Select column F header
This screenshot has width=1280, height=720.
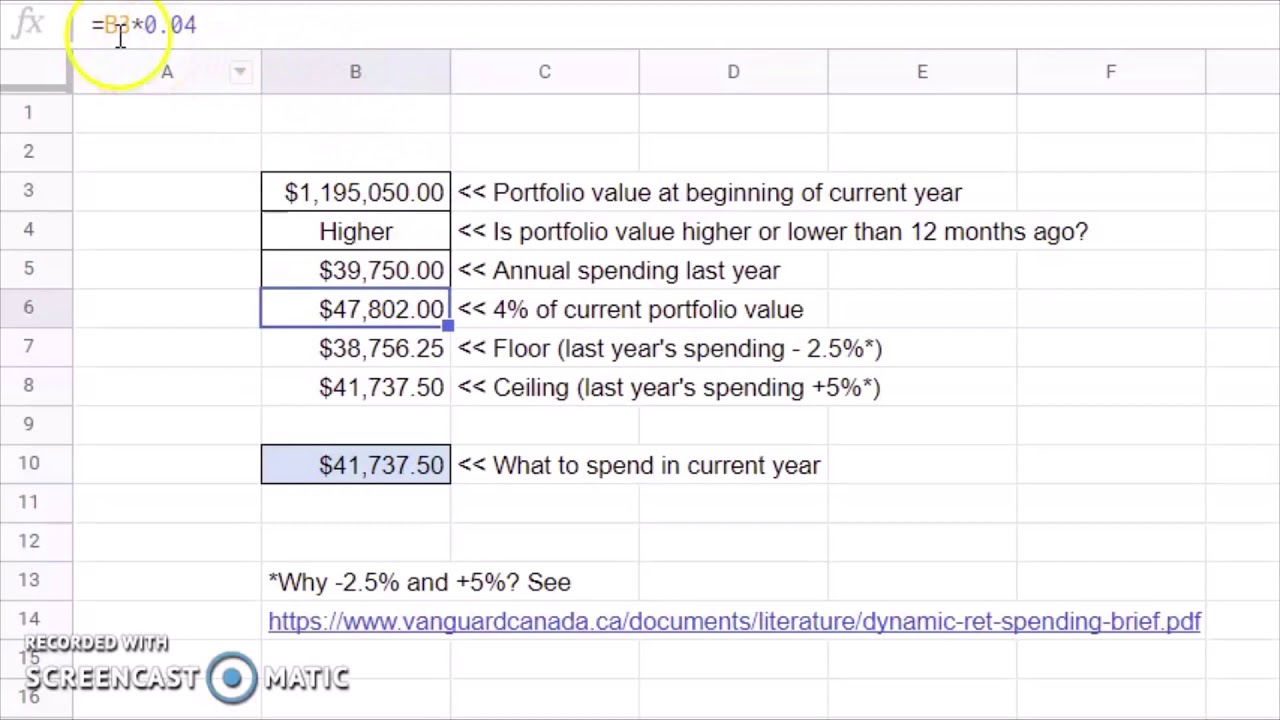[1111, 72]
